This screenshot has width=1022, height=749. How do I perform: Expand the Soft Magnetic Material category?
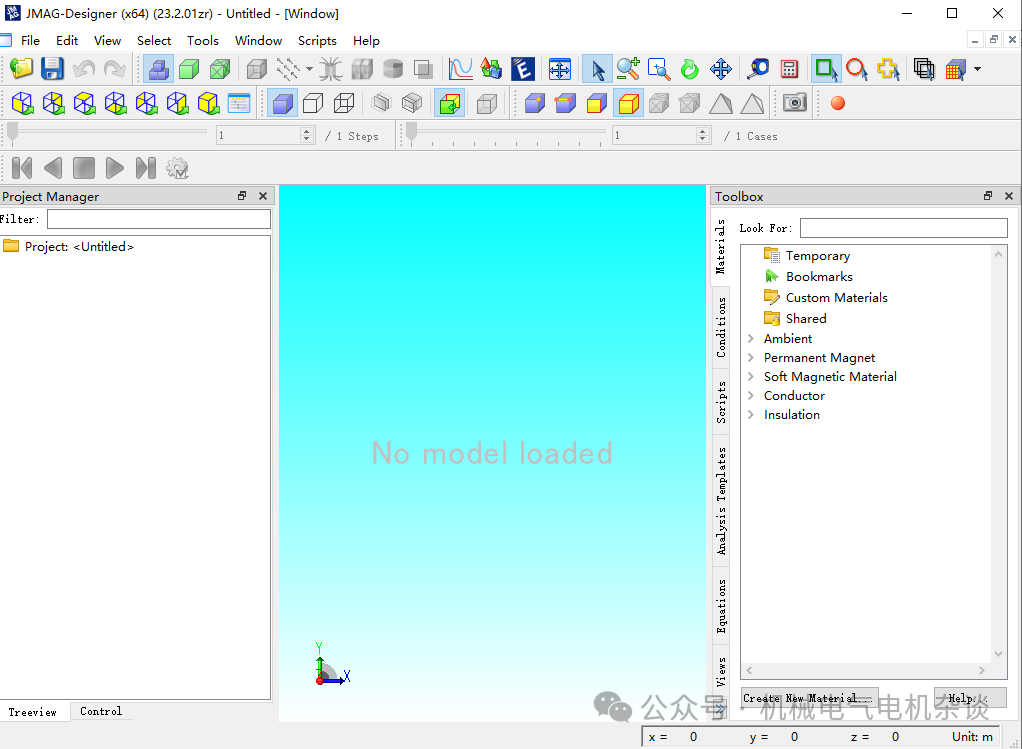751,376
